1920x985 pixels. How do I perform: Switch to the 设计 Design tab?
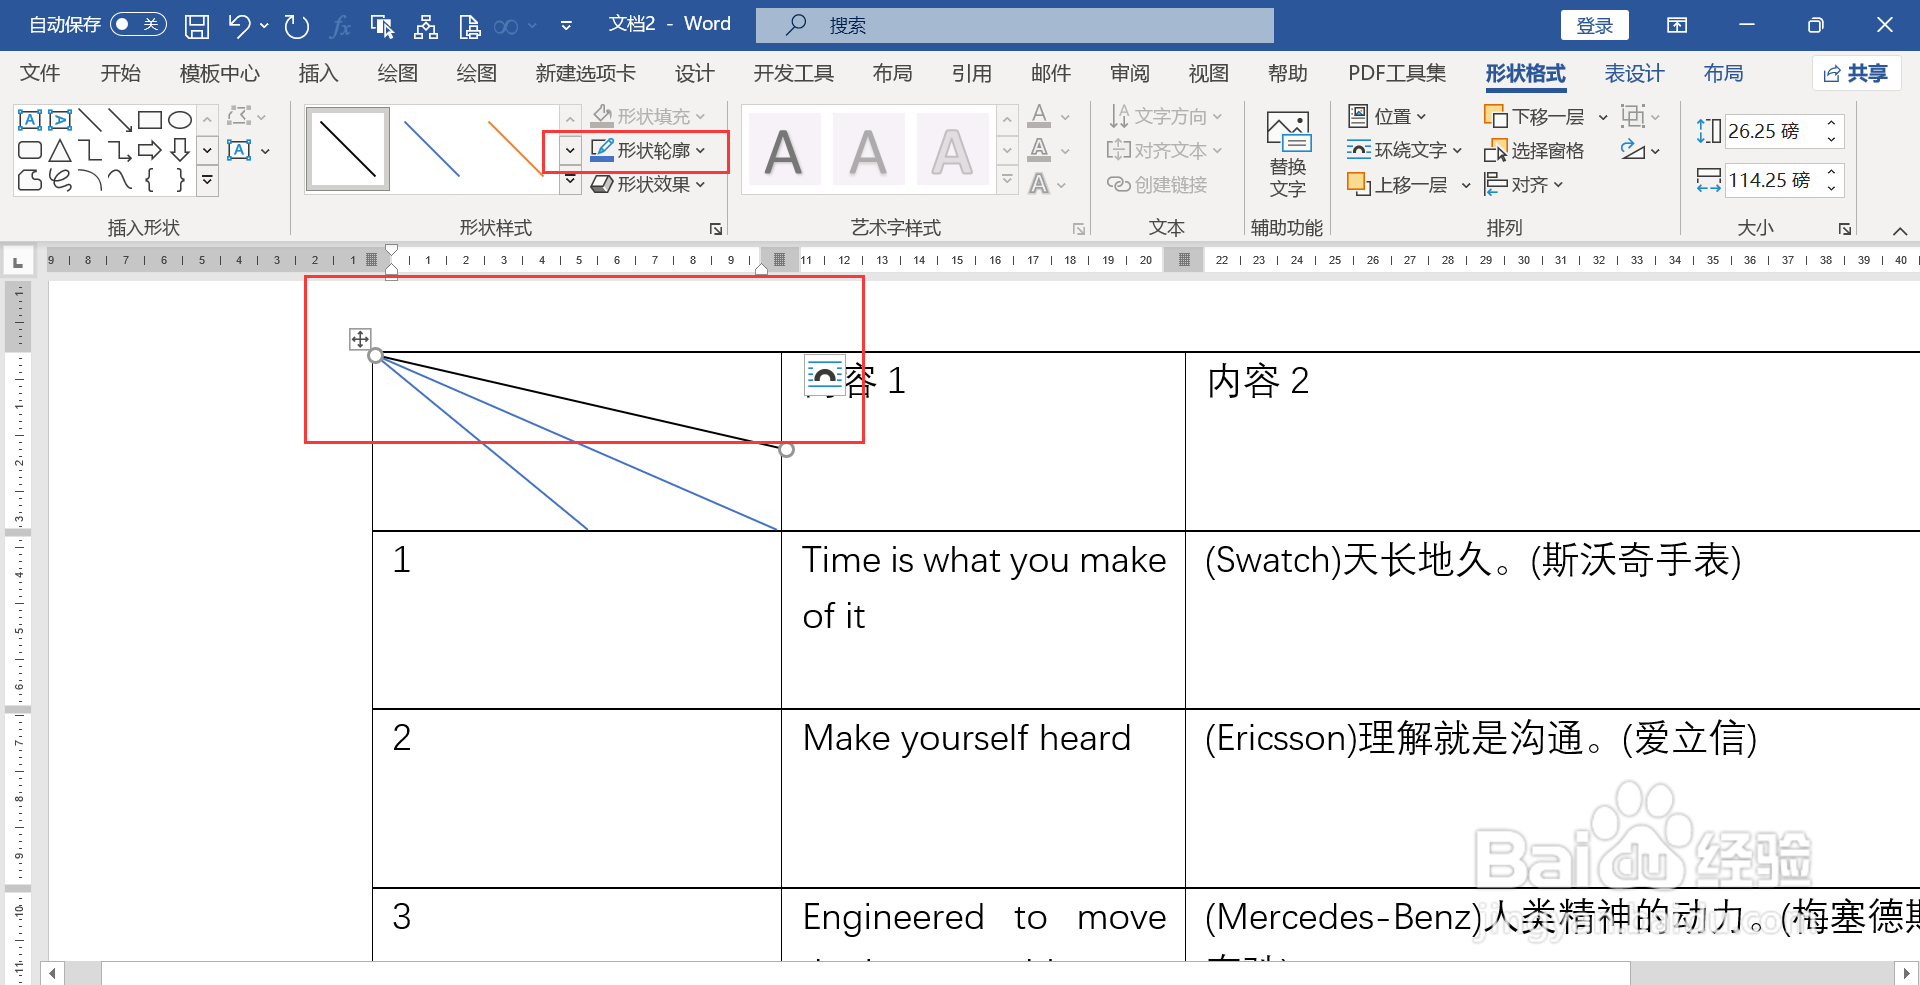click(x=694, y=73)
